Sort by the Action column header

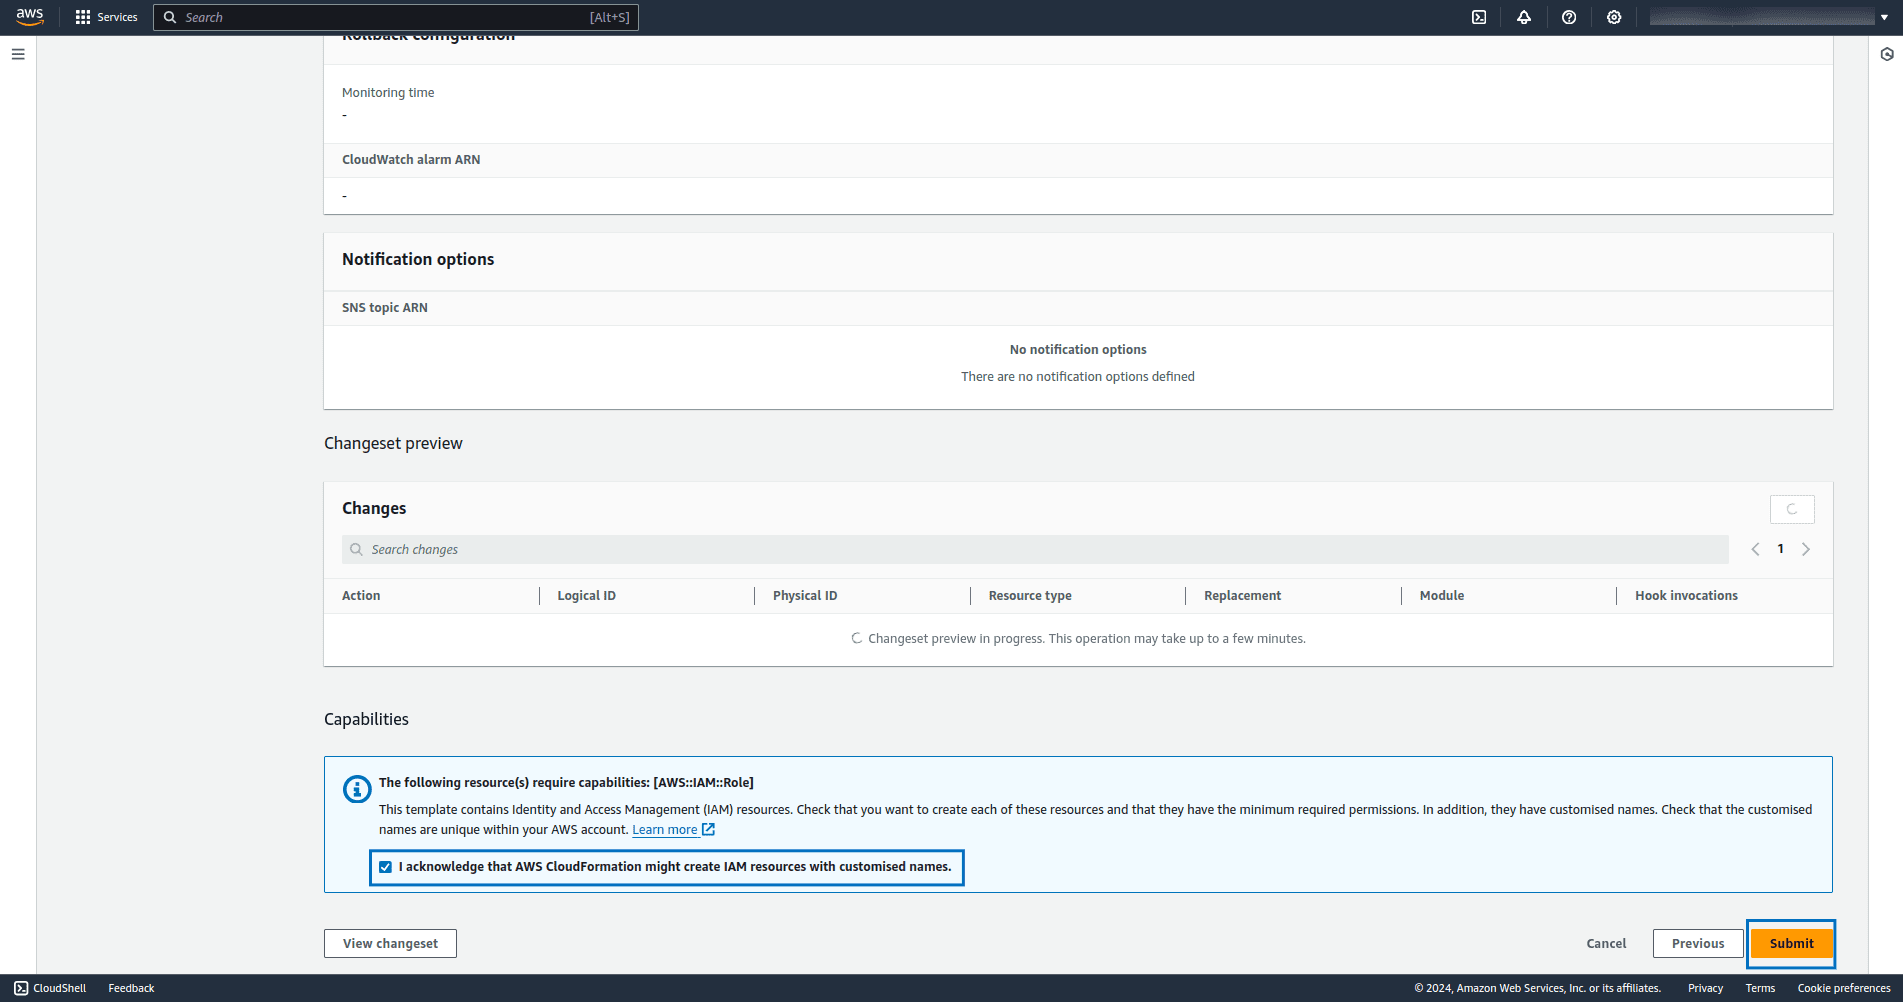361,596
